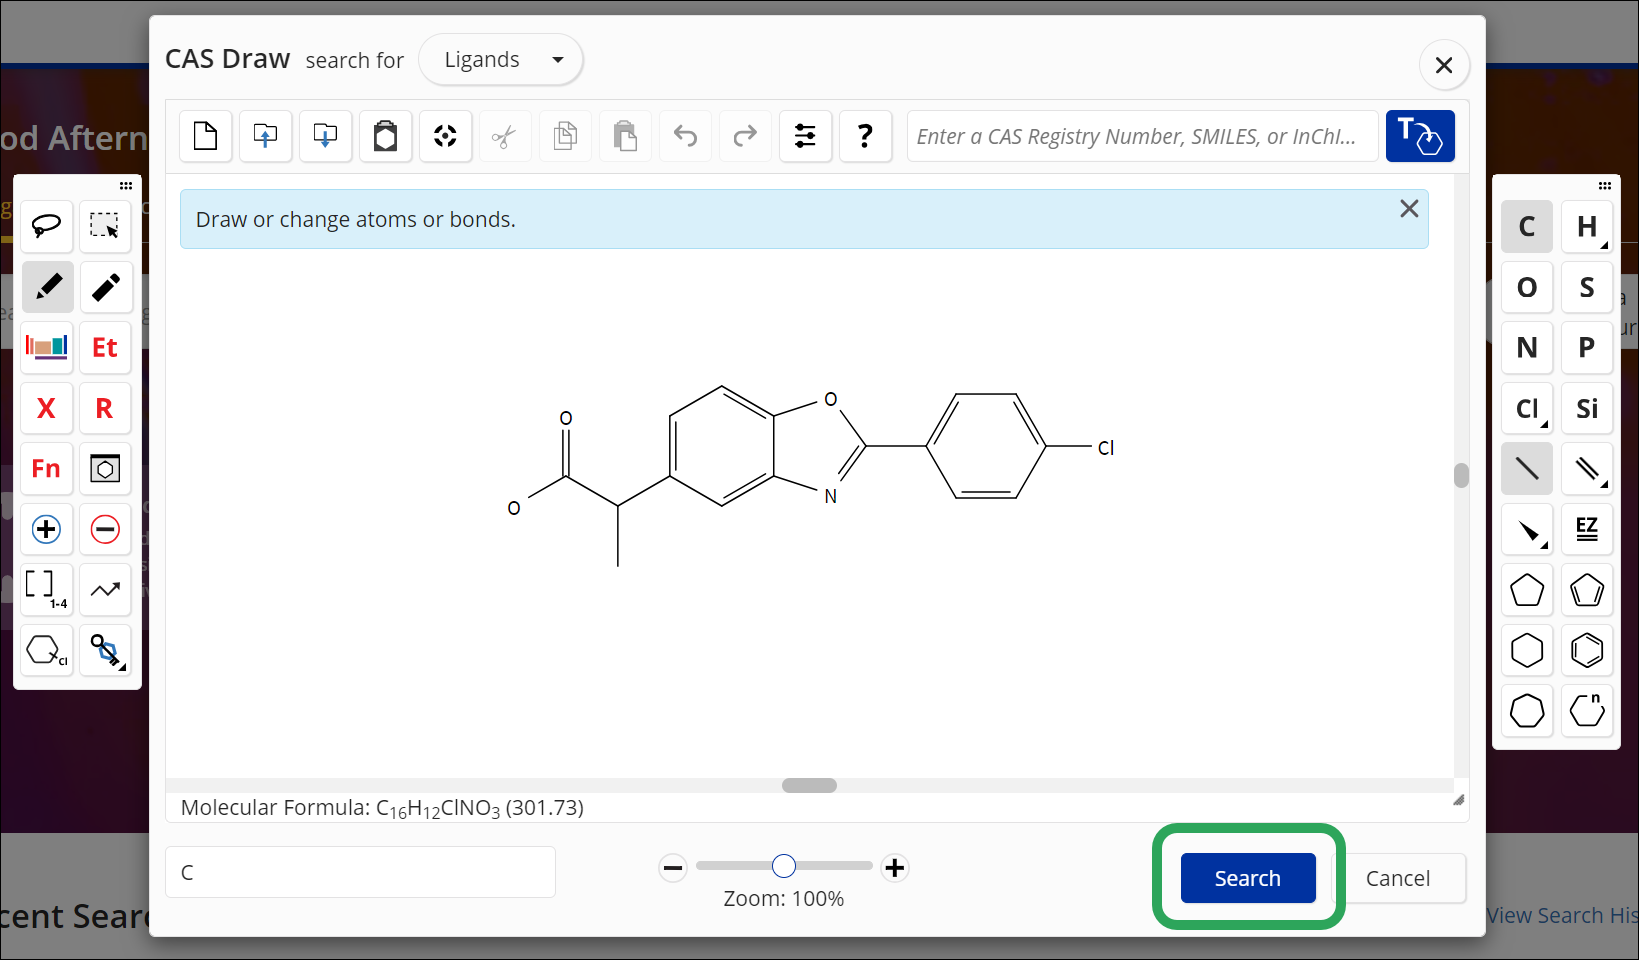Activate the single bond tool

coord(1526,469)
